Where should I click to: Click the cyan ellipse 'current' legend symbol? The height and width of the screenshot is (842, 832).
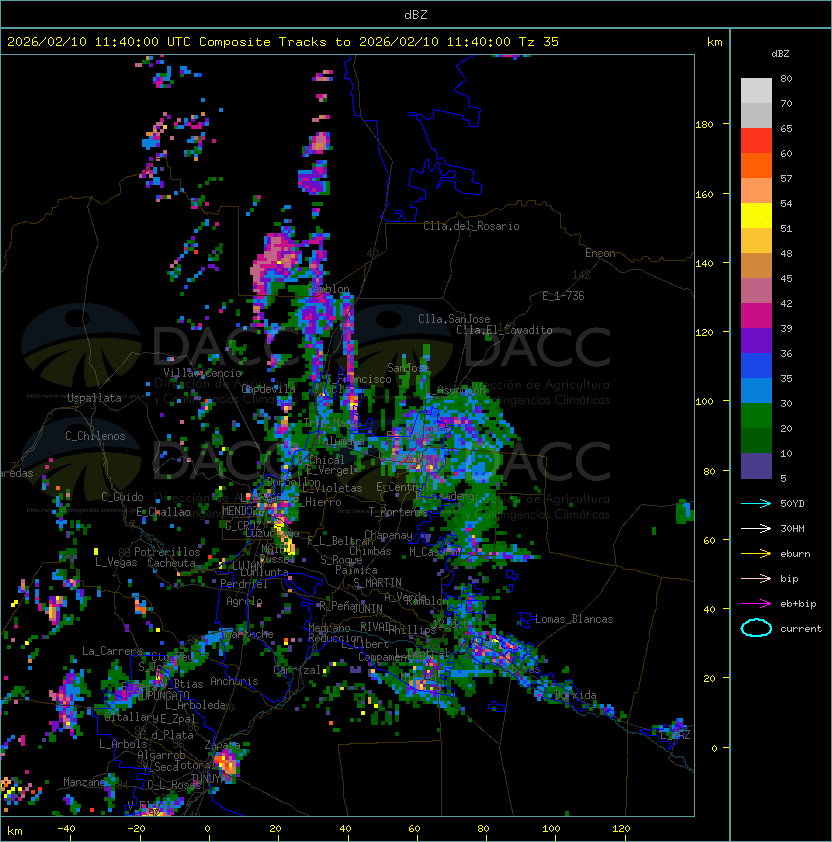(x=756, y=628)
